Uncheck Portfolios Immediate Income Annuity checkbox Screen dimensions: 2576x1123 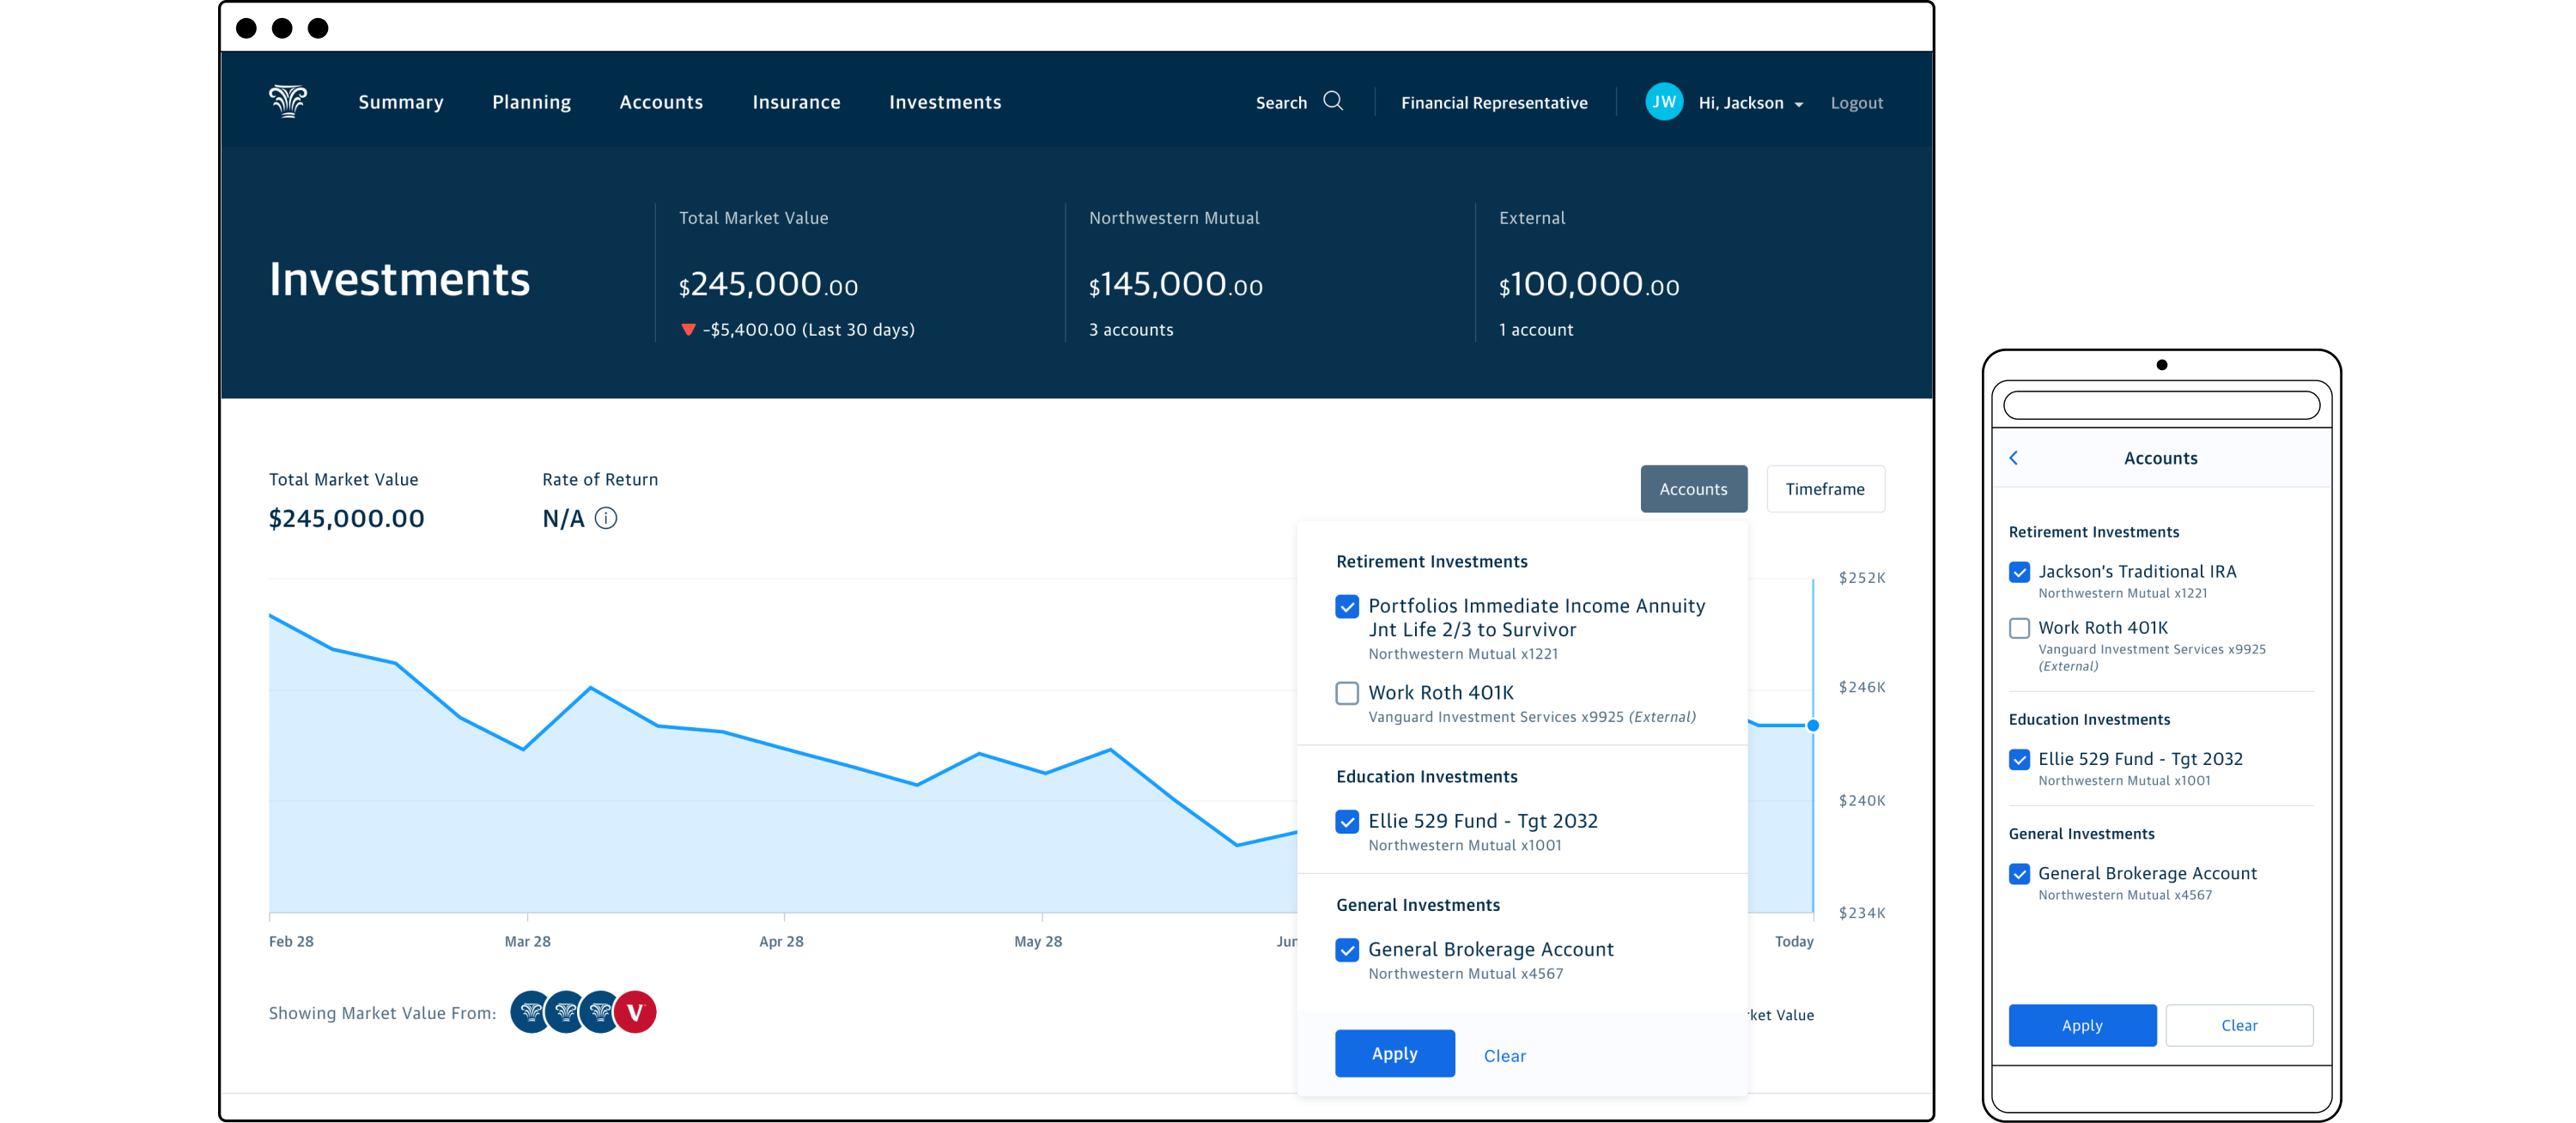[1347, 607]
